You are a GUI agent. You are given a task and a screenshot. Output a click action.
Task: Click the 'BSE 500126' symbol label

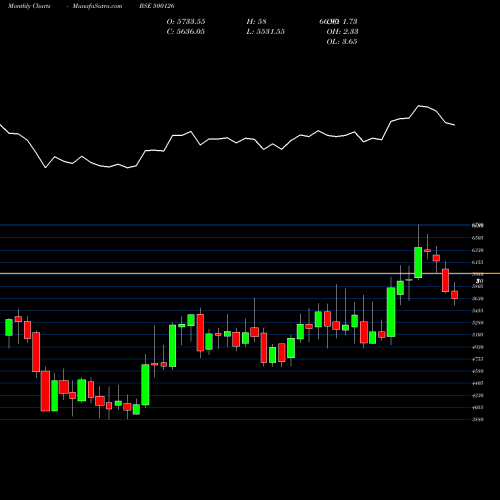[x=157, y=6]
